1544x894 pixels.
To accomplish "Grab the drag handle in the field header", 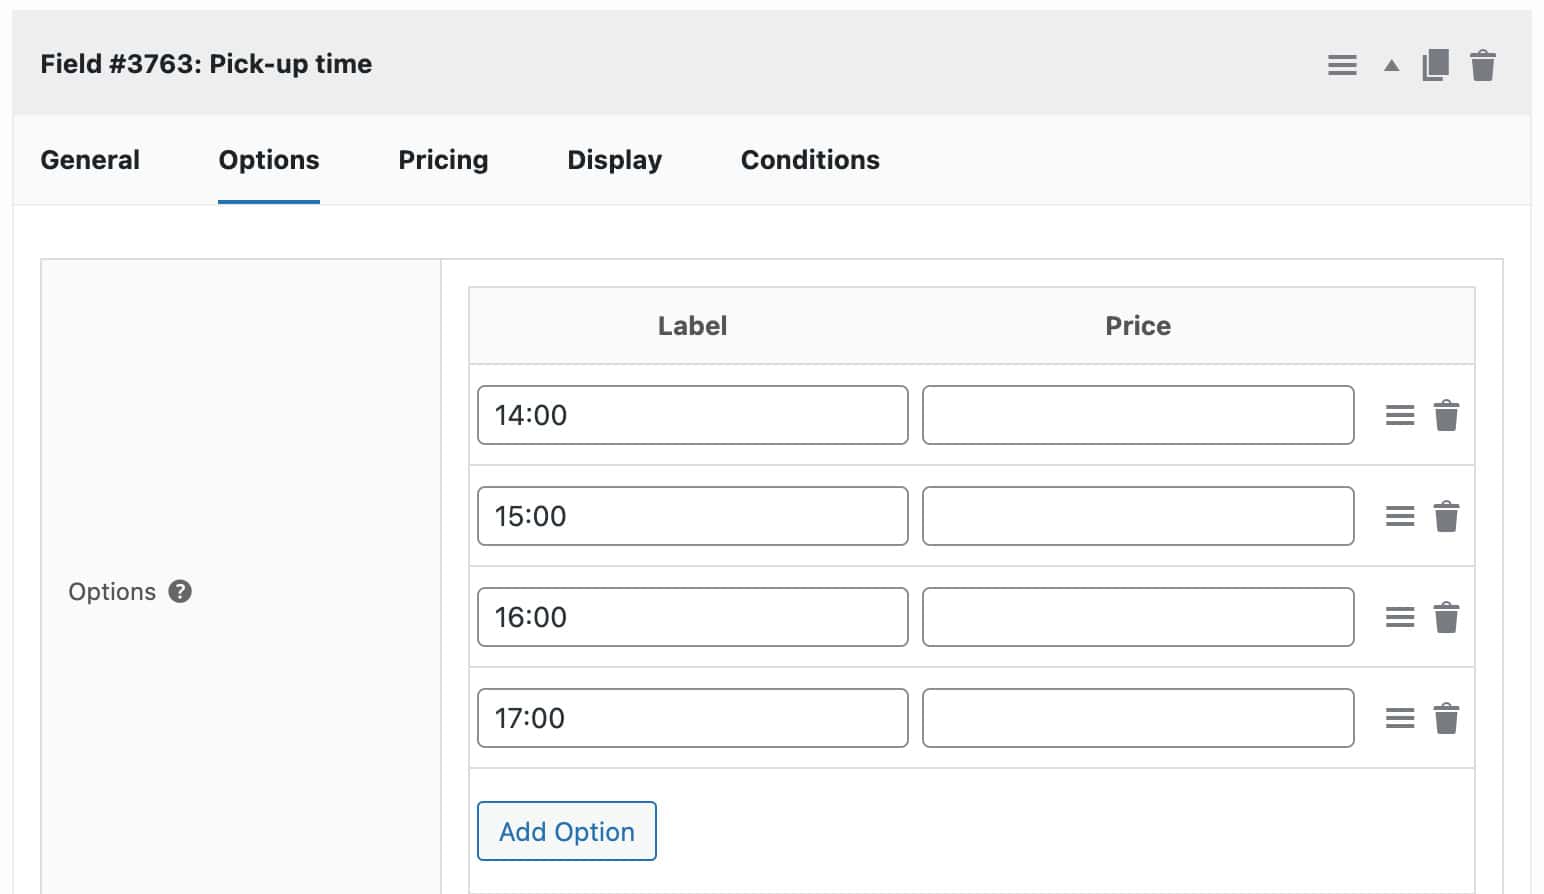I will coord(1342,64).
